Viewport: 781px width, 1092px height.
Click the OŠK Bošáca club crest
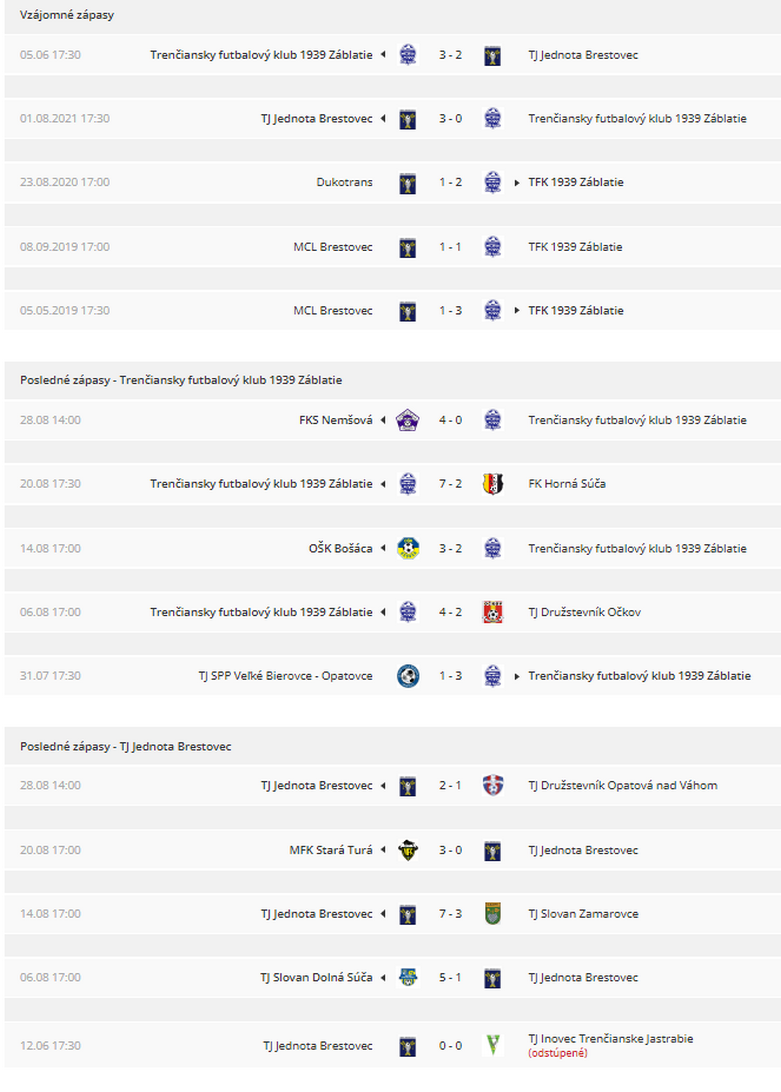408,548
